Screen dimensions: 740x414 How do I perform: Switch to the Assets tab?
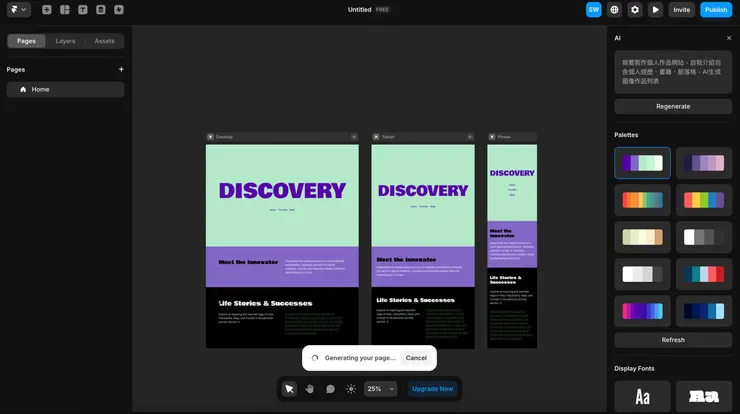[104, 41]
